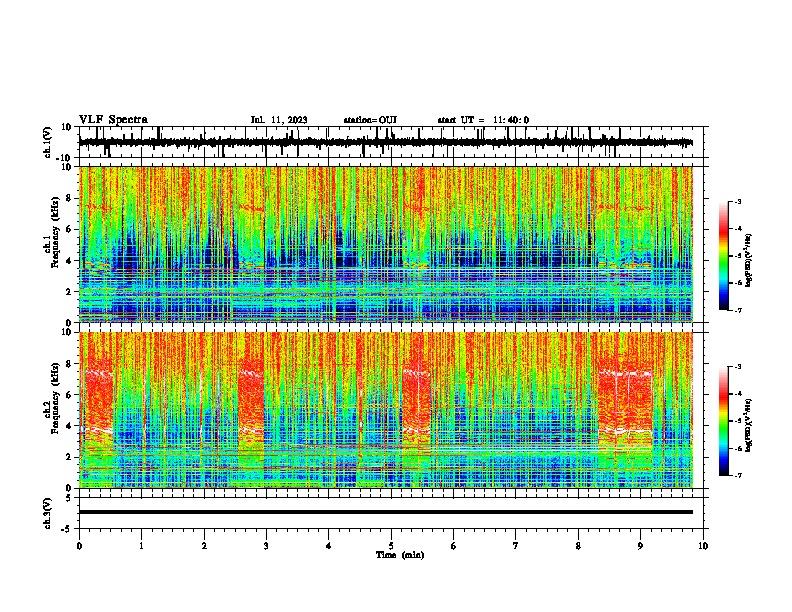Click the wide ch.2 red burst near minute 9
The width and height of the screenshot is (792, 612).
coord(625,404)
